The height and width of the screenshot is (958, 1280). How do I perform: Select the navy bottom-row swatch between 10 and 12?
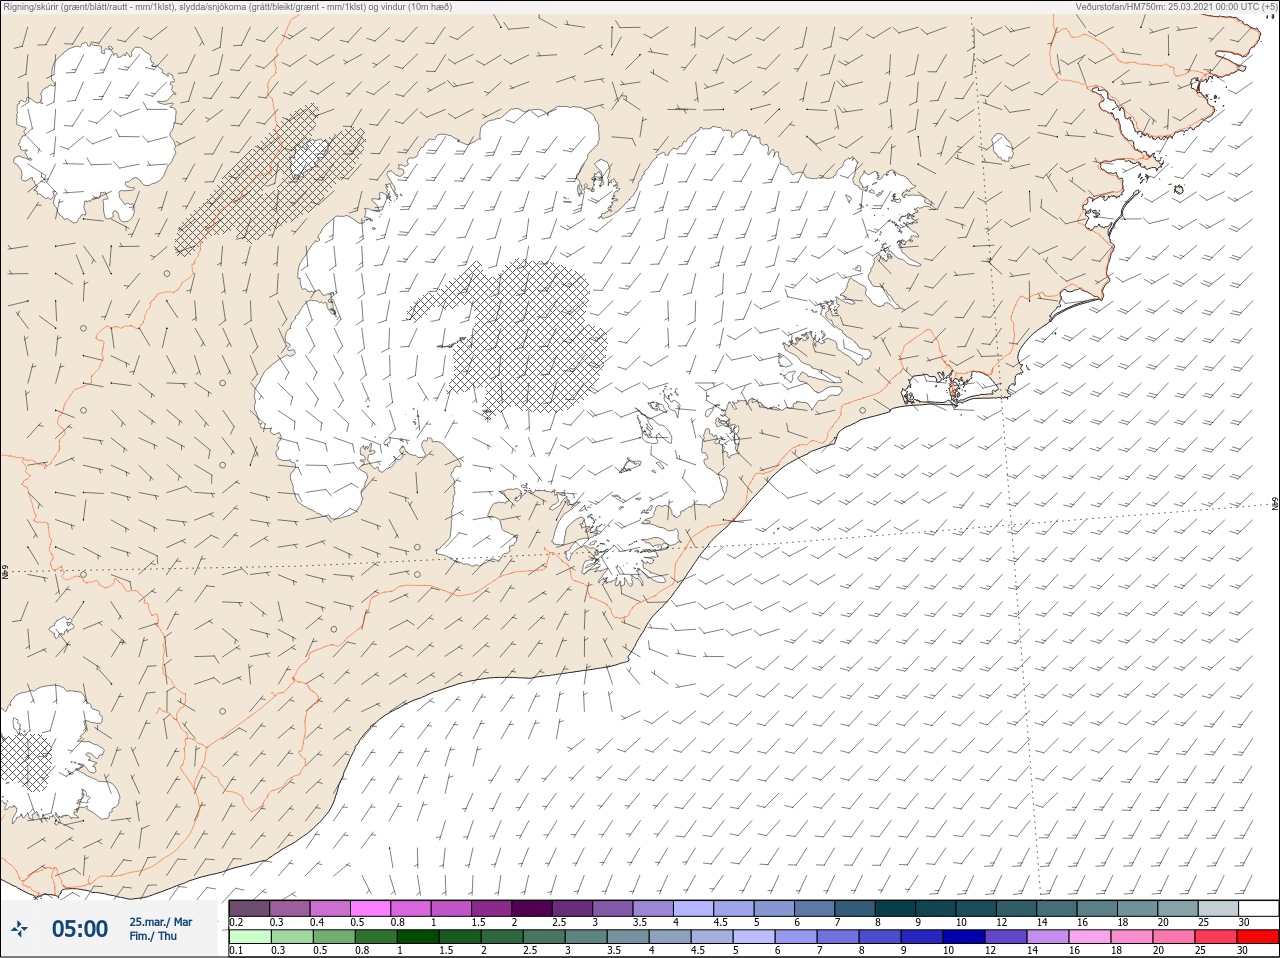(964, 937)
